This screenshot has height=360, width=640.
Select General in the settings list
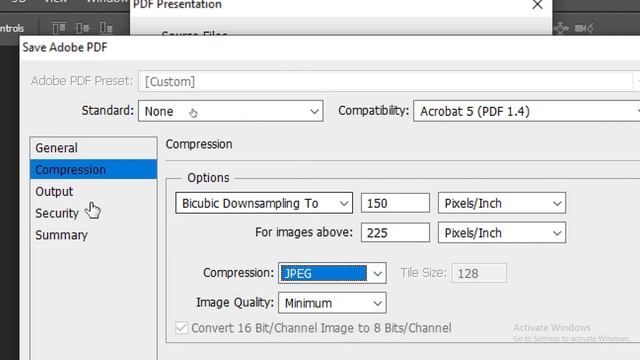pyautogui.click(x=93, y=148)
